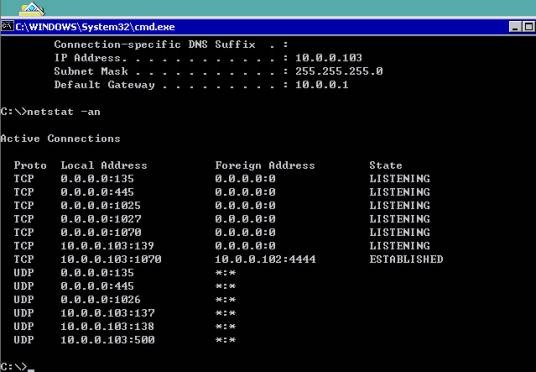The image size is (536, 372).
Task: Click the C:\WINDOWS\System32\cmd.exe title text
Action: coord(95,27)
